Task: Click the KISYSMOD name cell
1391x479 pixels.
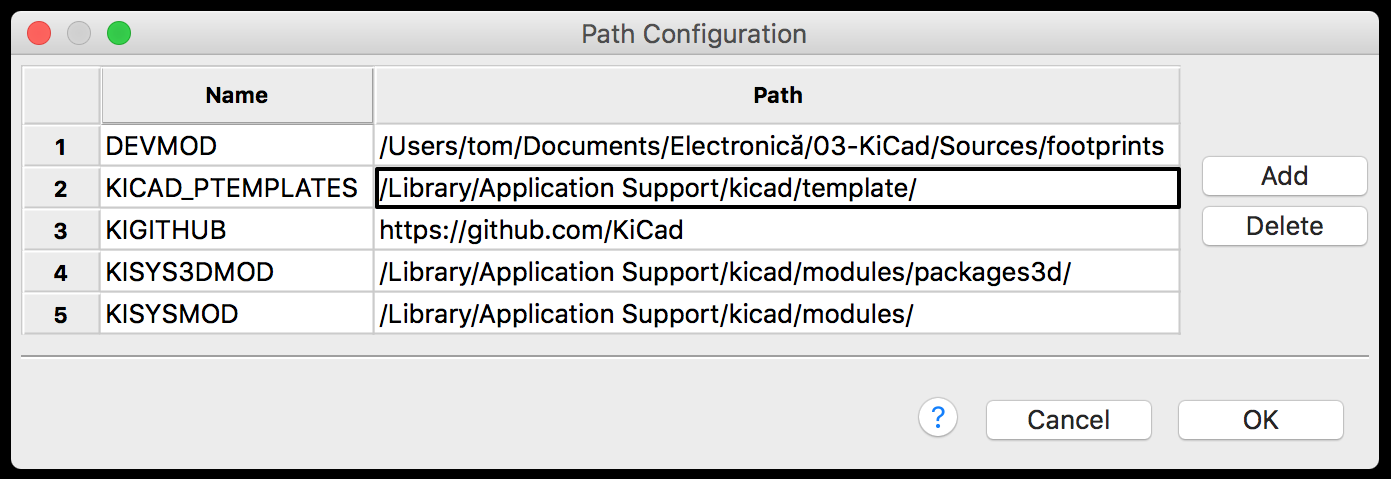Action: [x=237, y=315]
